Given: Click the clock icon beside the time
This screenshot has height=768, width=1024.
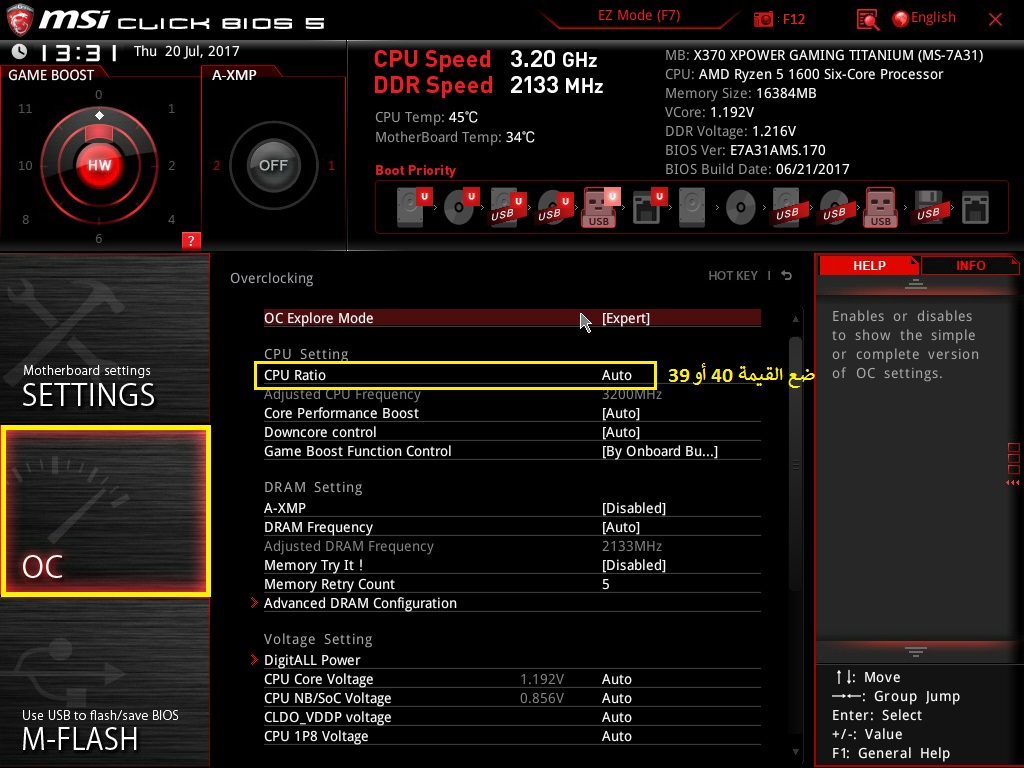Looking at the screenshot, I should coord(19,51).
